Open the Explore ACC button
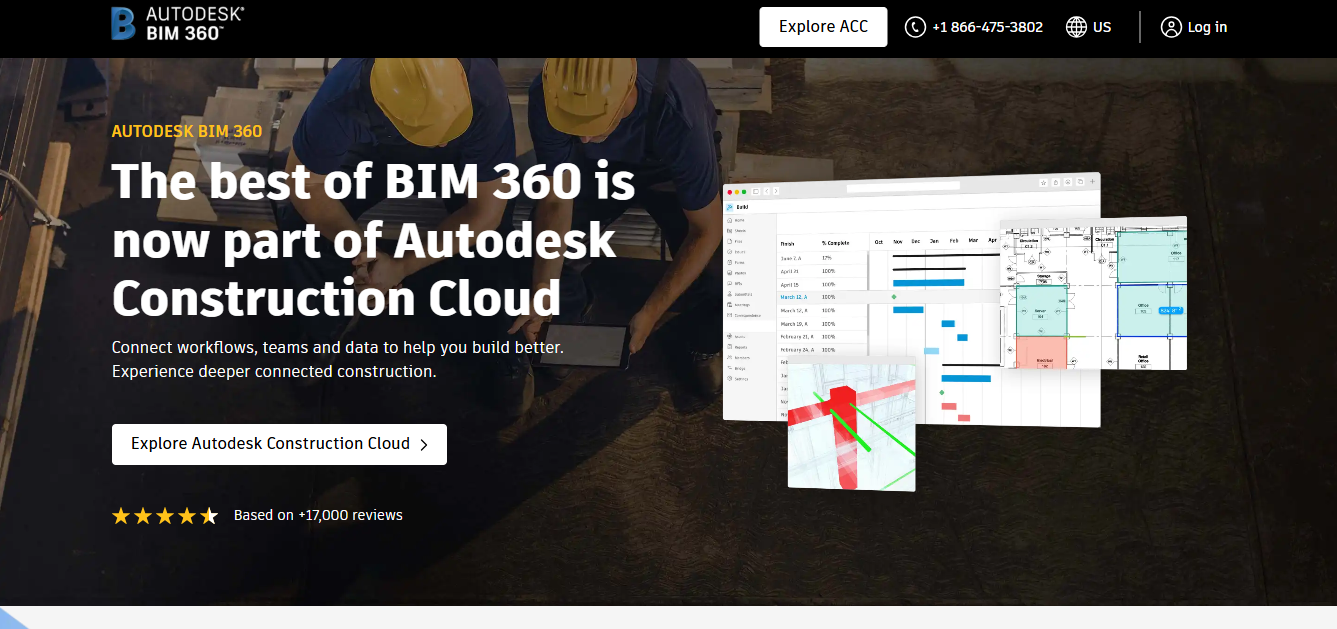The image size is (1337, 629). coord(823,27)
